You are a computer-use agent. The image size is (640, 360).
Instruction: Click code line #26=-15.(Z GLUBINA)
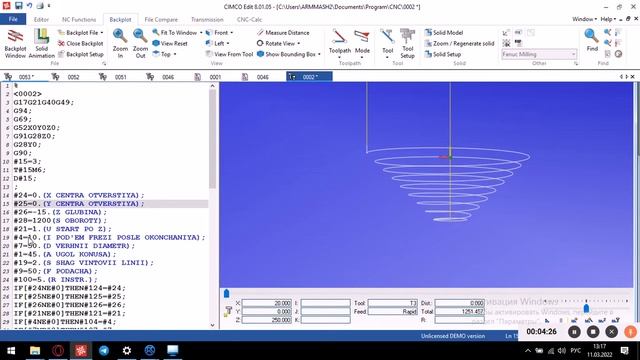(60, 212)
